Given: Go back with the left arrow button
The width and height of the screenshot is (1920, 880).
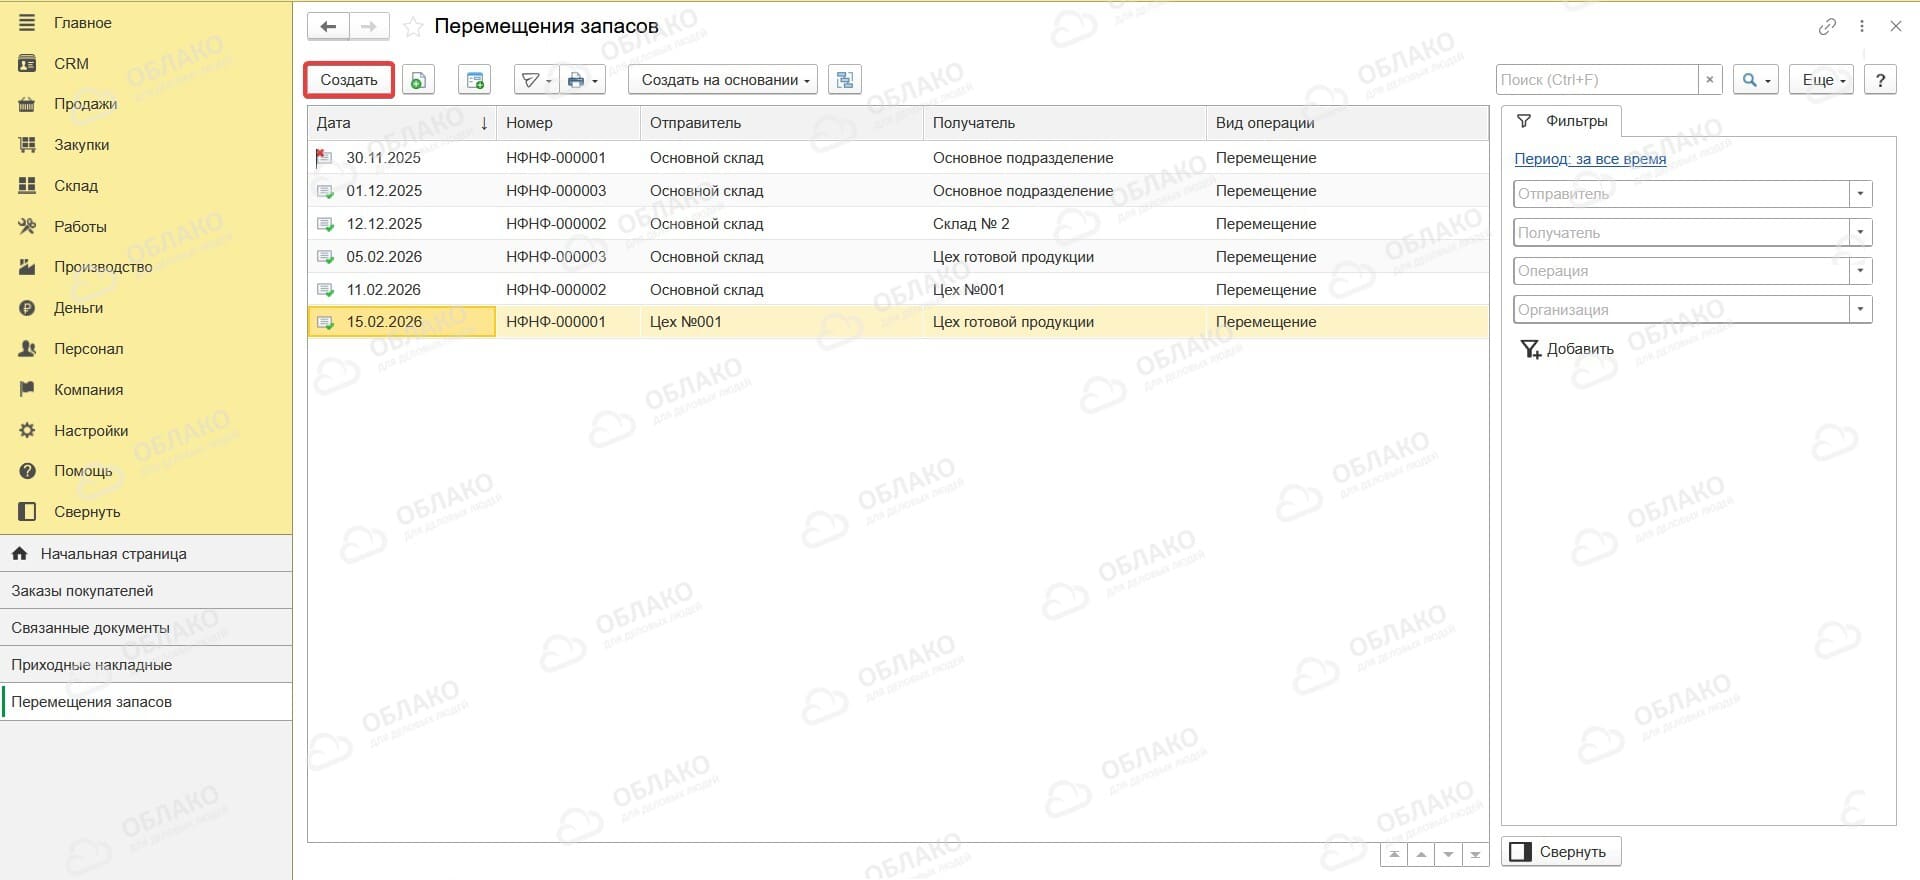Looking at the screenshot, I should [328, 27].
